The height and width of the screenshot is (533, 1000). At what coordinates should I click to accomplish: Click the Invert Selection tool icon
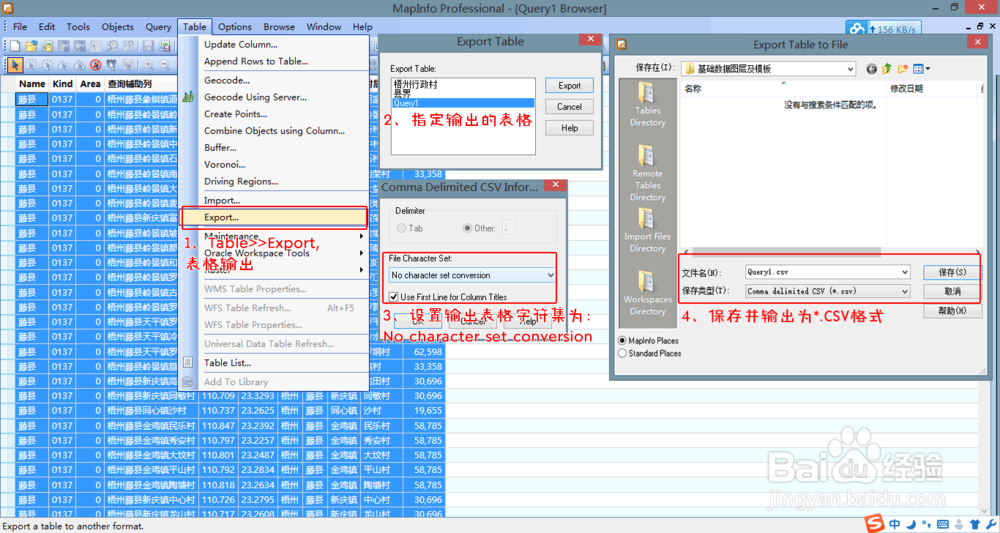[x=112, y=65]
